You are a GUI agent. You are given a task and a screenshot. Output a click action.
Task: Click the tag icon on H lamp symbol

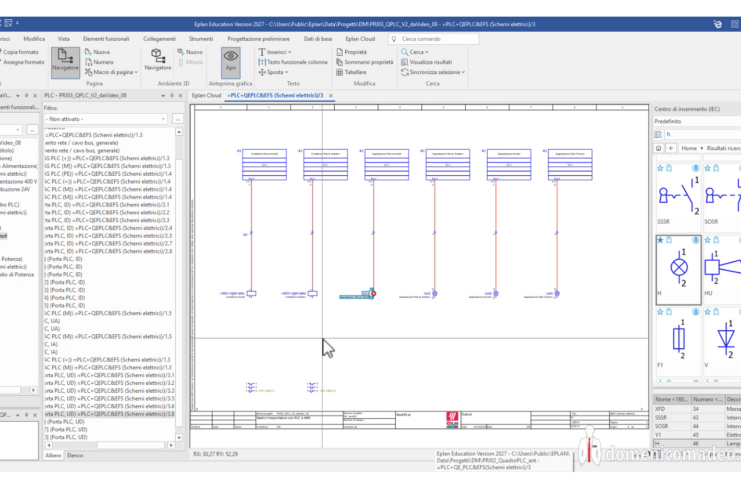(x=669, y=240)
